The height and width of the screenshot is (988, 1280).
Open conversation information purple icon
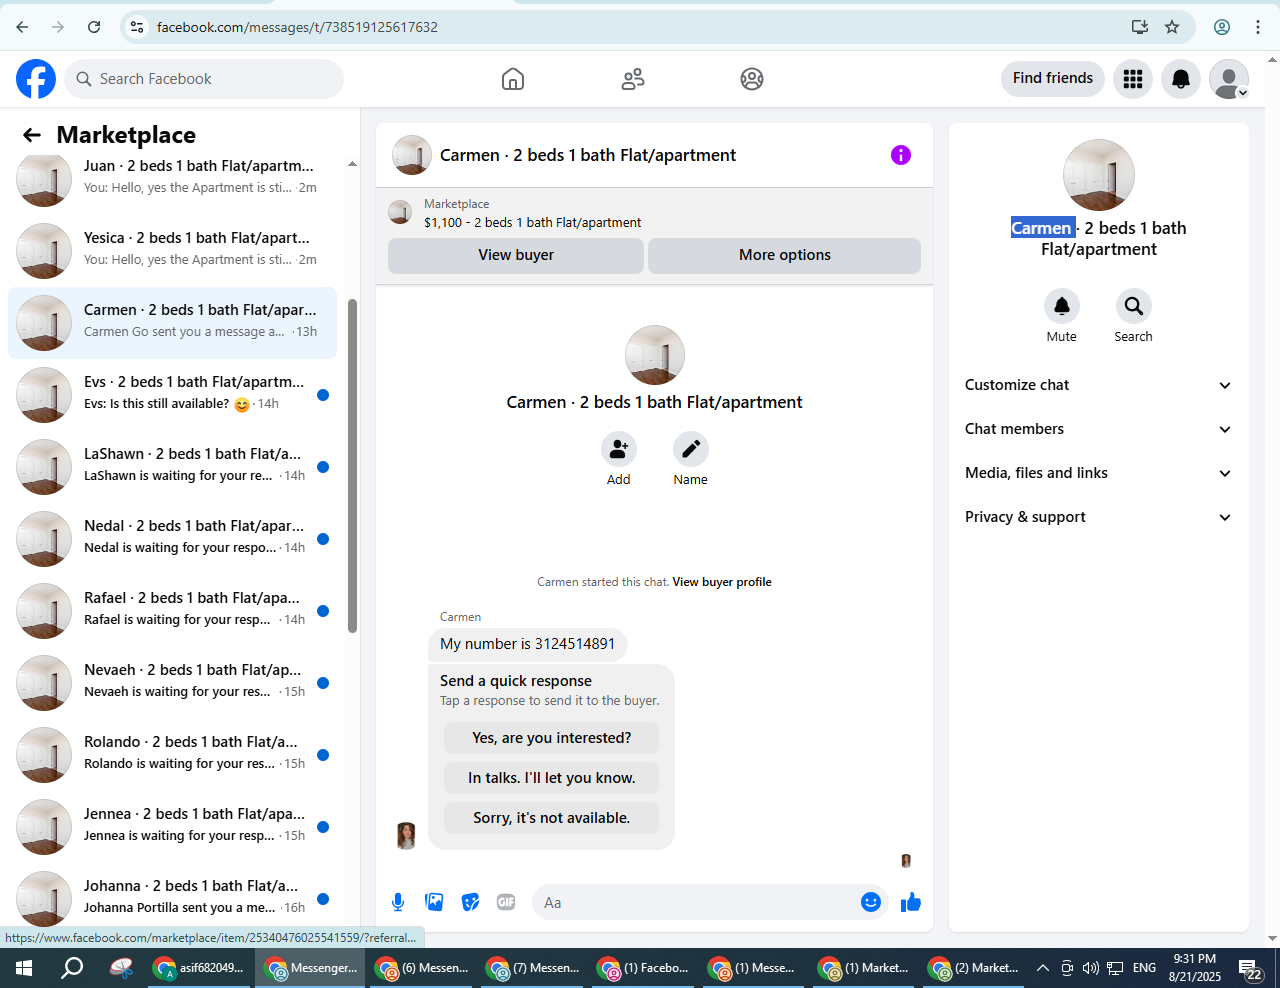[901, 155]
